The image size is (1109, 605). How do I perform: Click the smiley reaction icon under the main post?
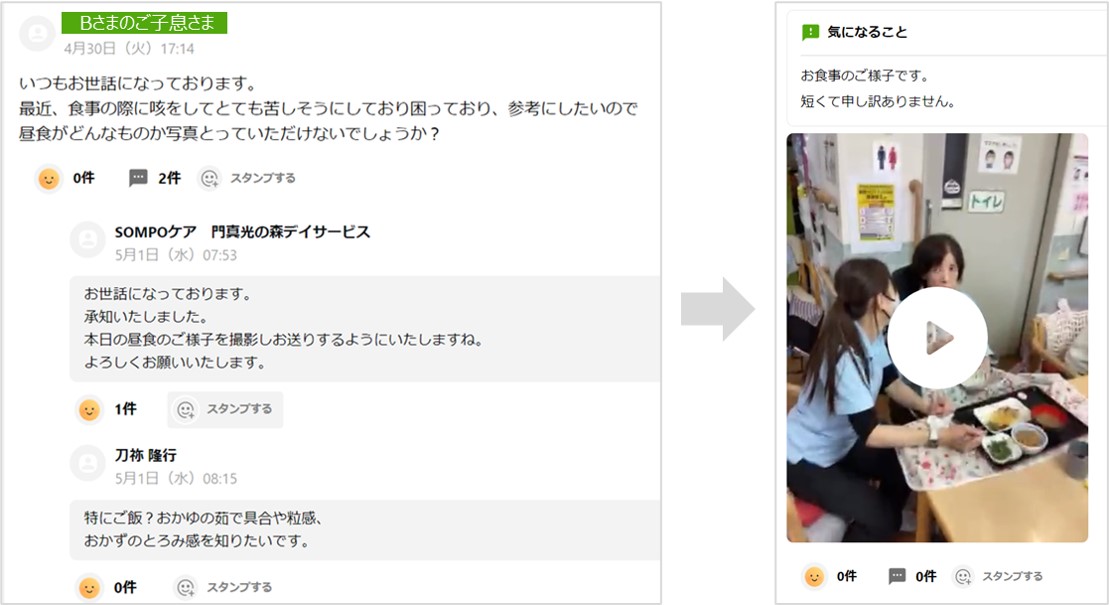tap(49, 178)
